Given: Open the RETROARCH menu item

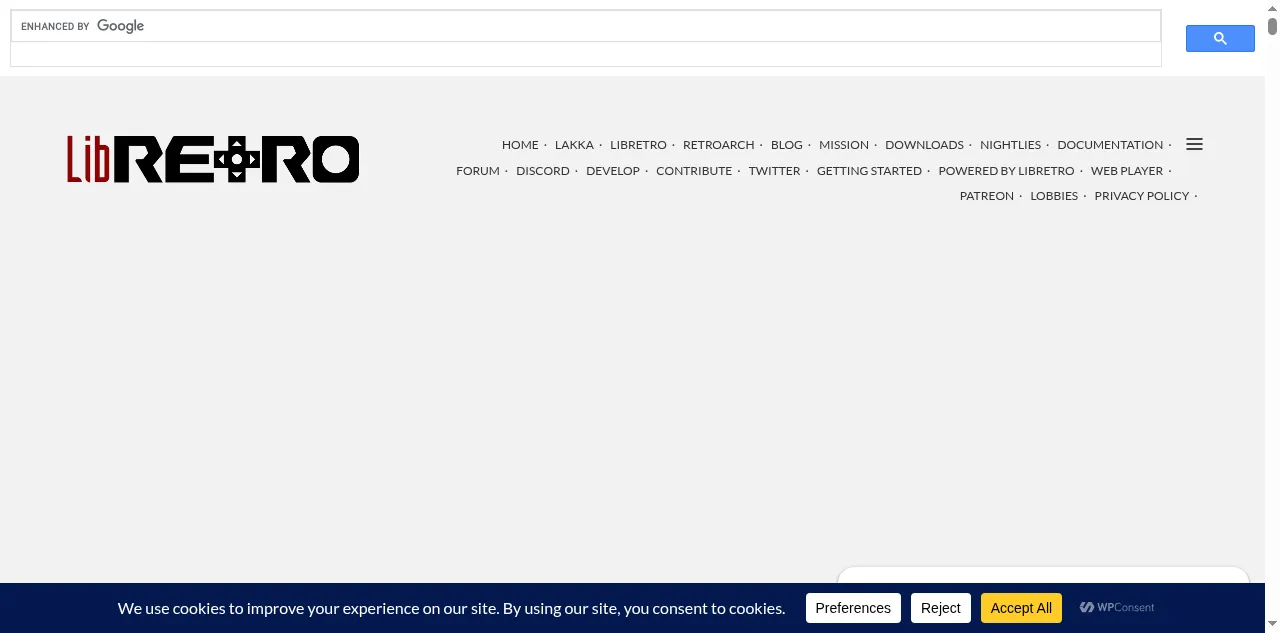Looking at the screenshot, I should click(x=718, y=145).
